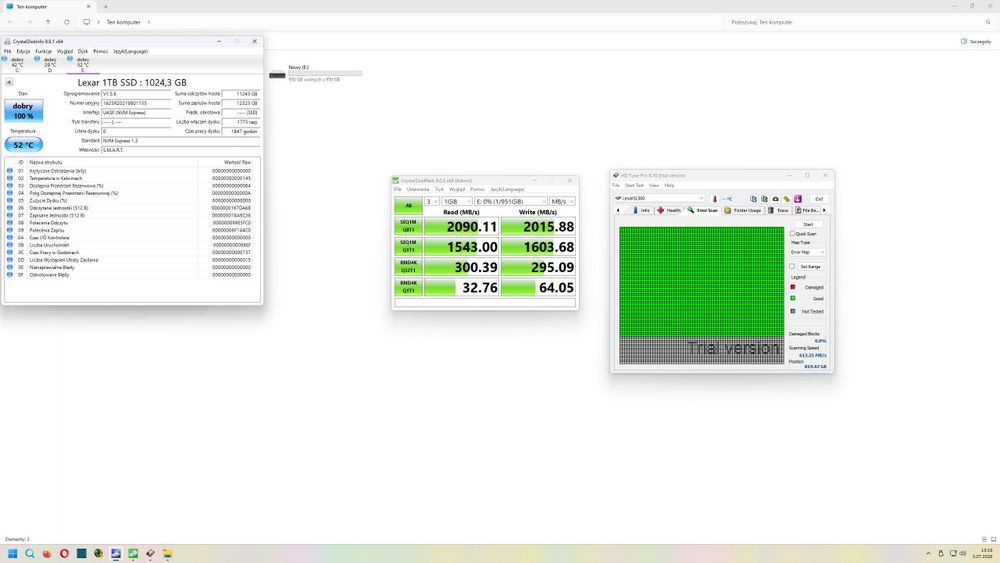Add new File Explorer tab with plus
The height and width of the screenshot is (563, 1000).
pos(106,6)
